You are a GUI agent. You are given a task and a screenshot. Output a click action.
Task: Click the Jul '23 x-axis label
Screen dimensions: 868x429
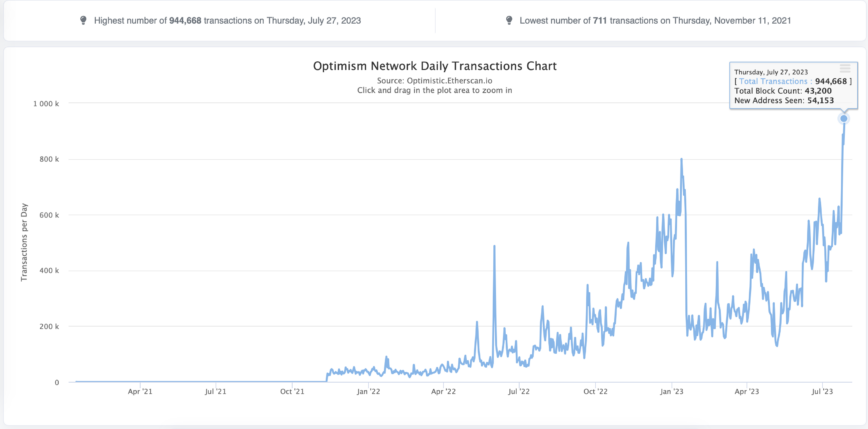(x=822, y=391)
